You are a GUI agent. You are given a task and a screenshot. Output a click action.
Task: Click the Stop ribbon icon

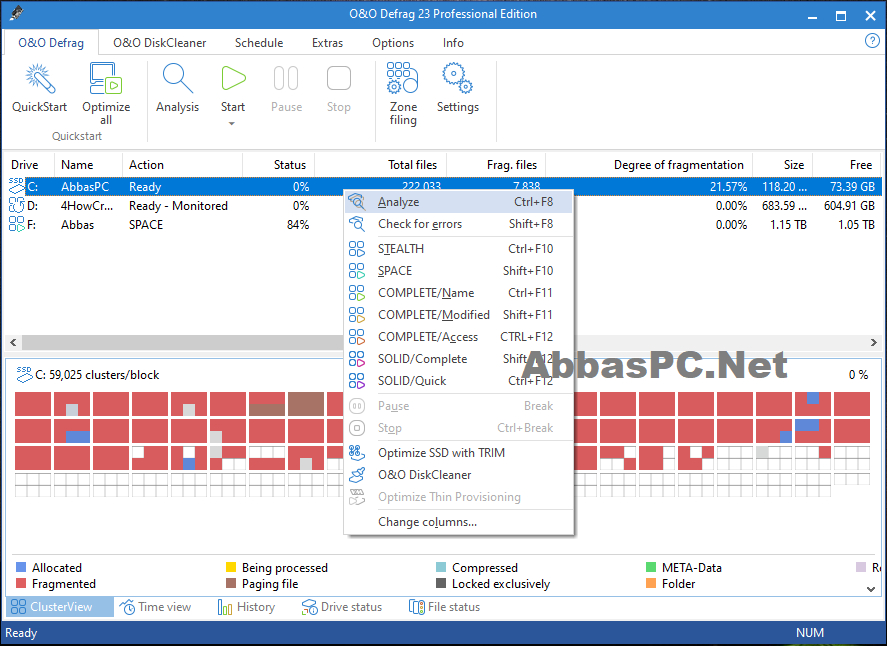[338, 78]
